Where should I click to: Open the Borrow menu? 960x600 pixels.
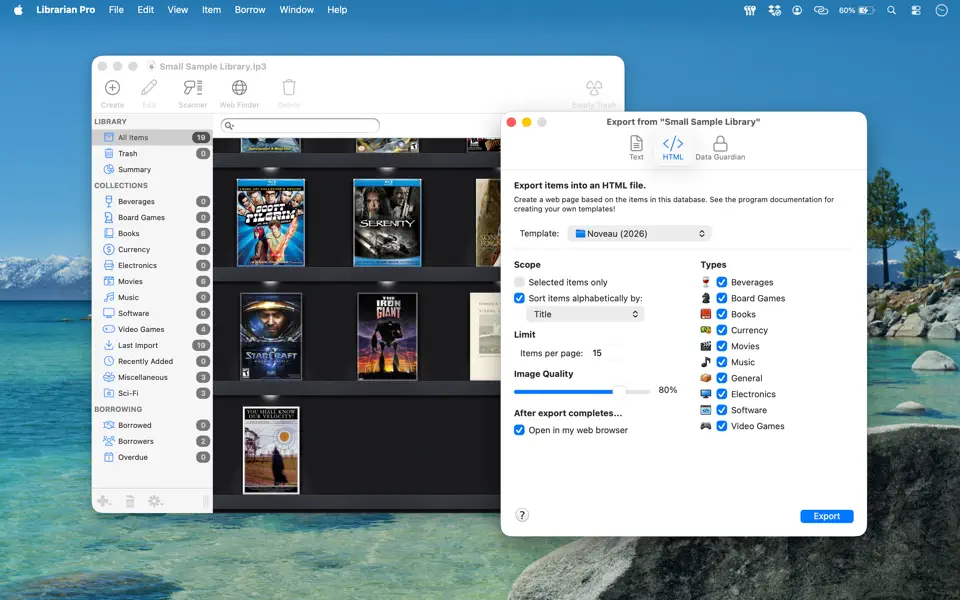[249, 9]
